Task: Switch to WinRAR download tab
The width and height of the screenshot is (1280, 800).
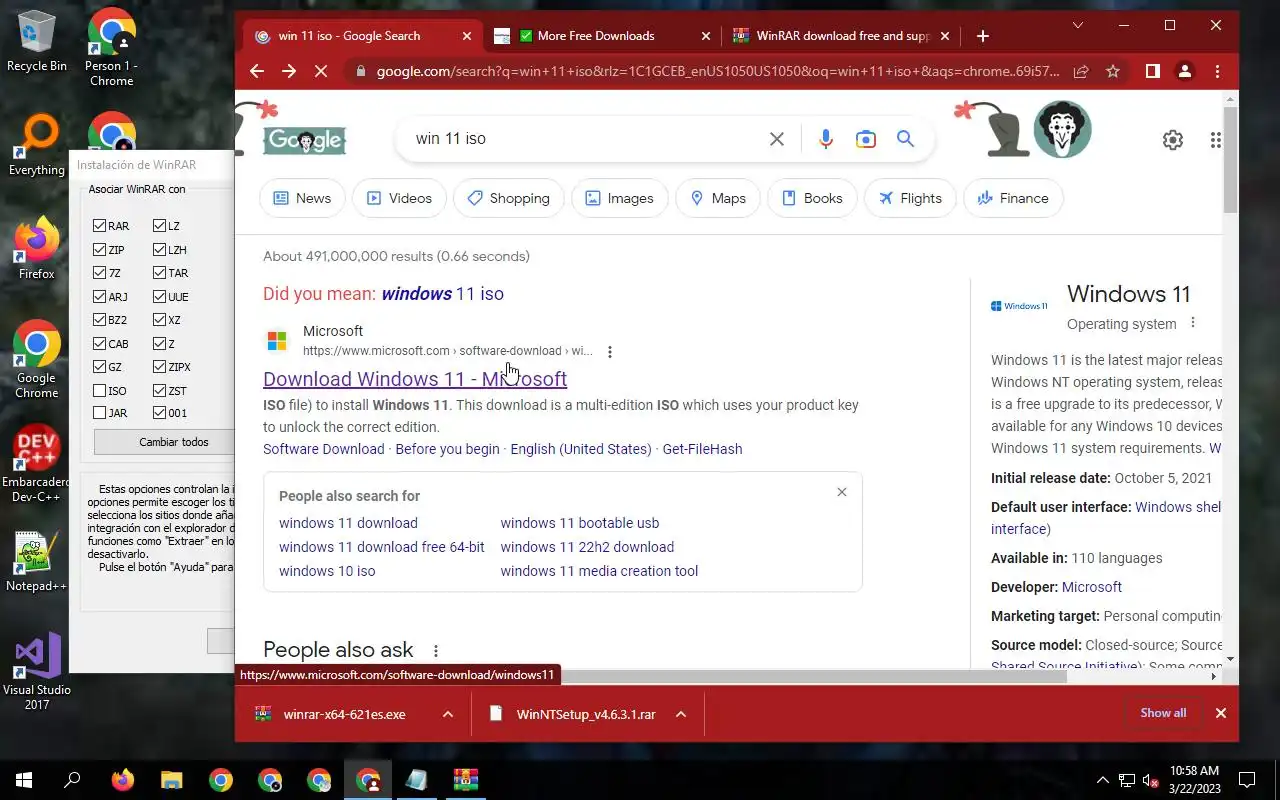Action: tap(843, 36)
